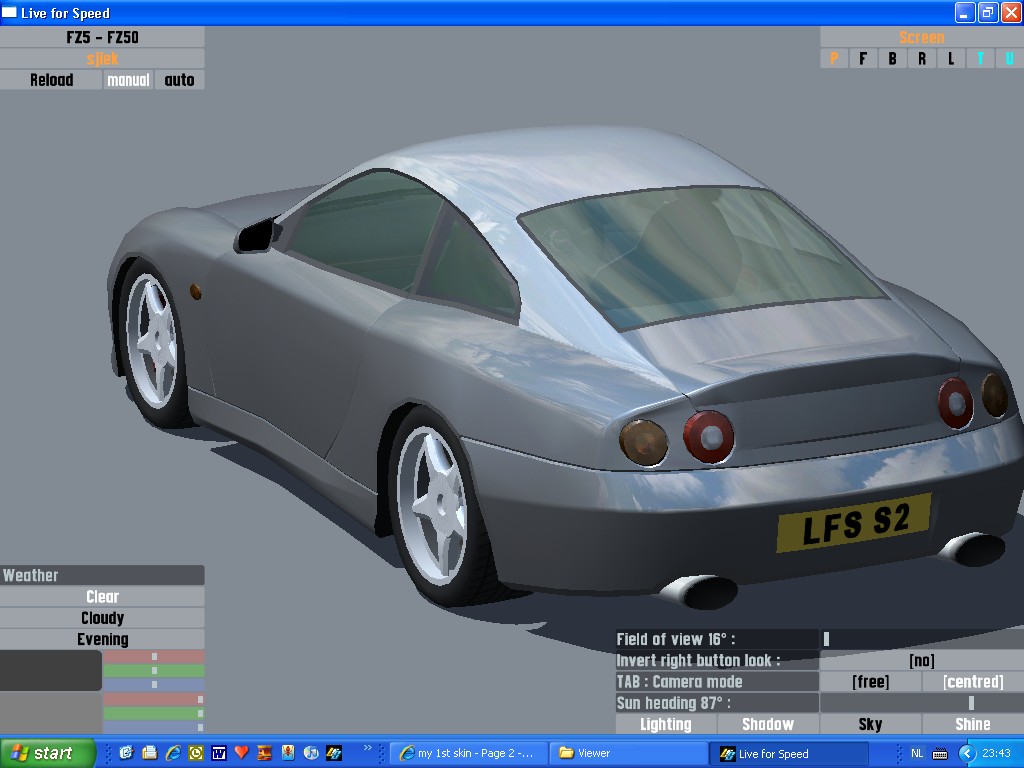The image size is (1024, 768).
Task: Click the orange Screen header label
Action: click(x=921, y=37)
